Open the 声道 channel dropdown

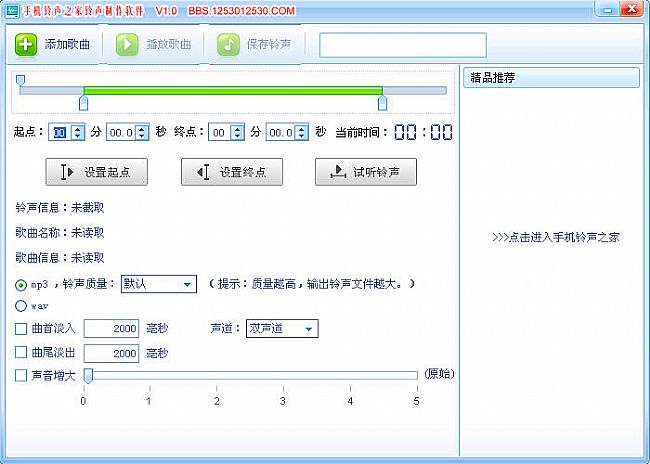[x=282, y=328]
